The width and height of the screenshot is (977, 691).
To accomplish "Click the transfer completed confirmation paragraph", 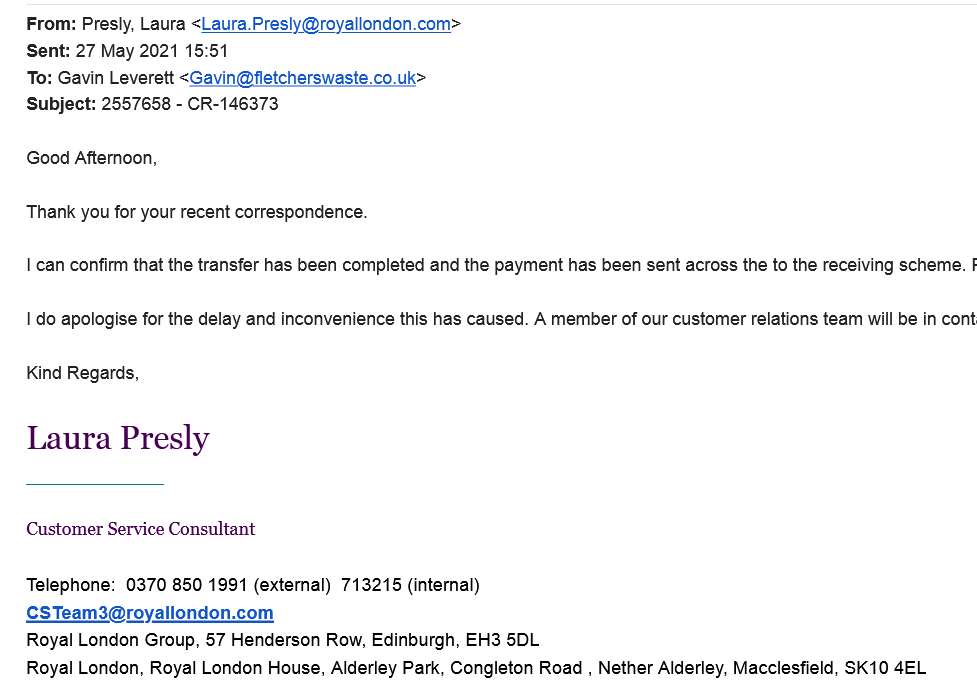I will 502,265.
